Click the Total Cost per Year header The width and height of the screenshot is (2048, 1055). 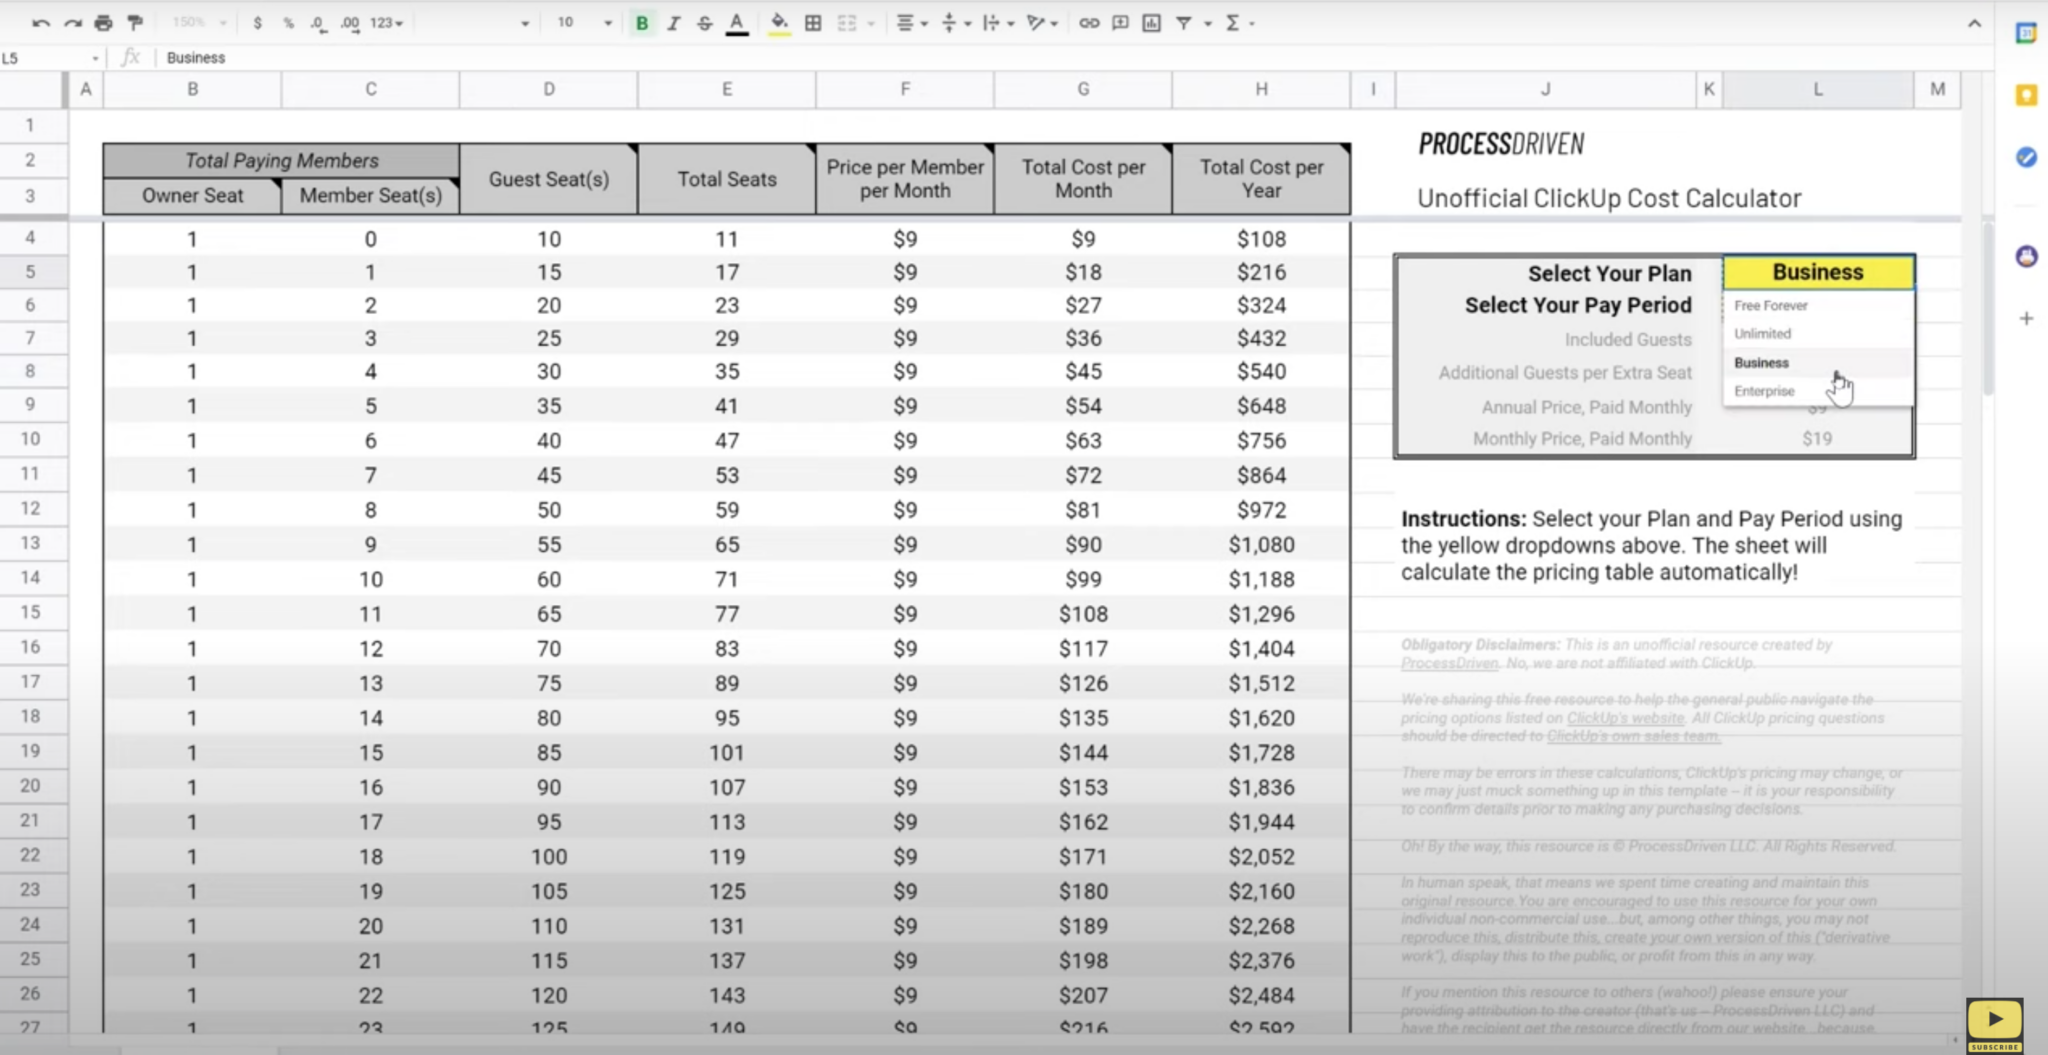(x=1261, y=179)
